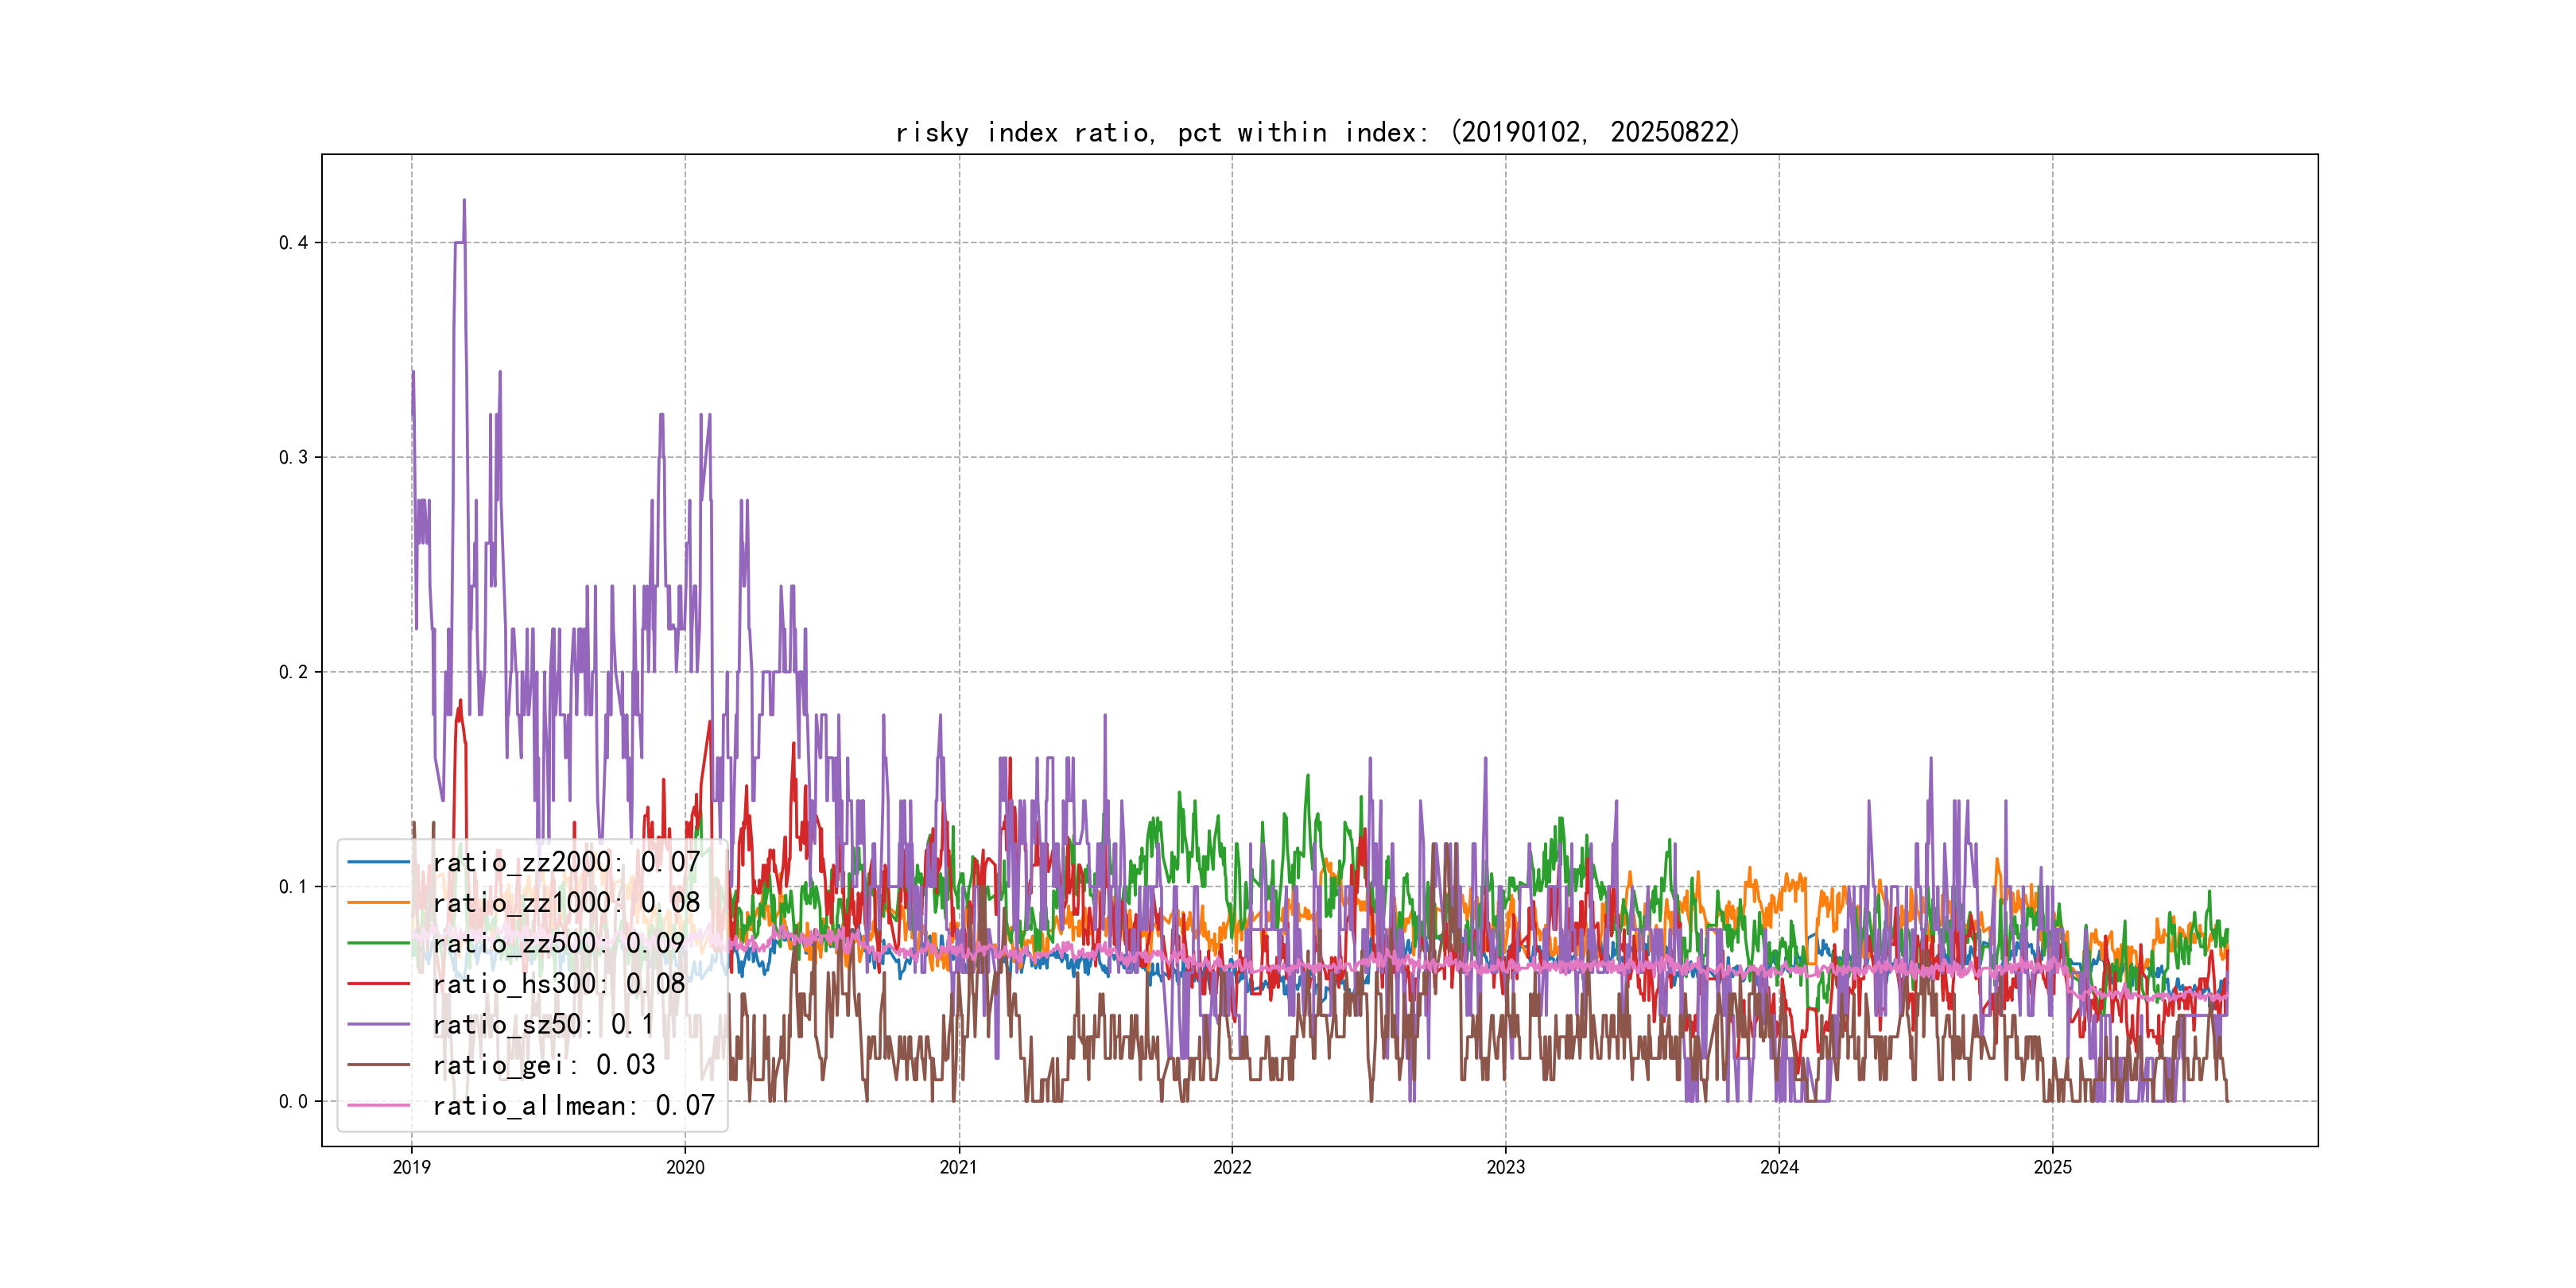Select legend text 'ratio_zz2000: 0.07'

tap(565, 862)
